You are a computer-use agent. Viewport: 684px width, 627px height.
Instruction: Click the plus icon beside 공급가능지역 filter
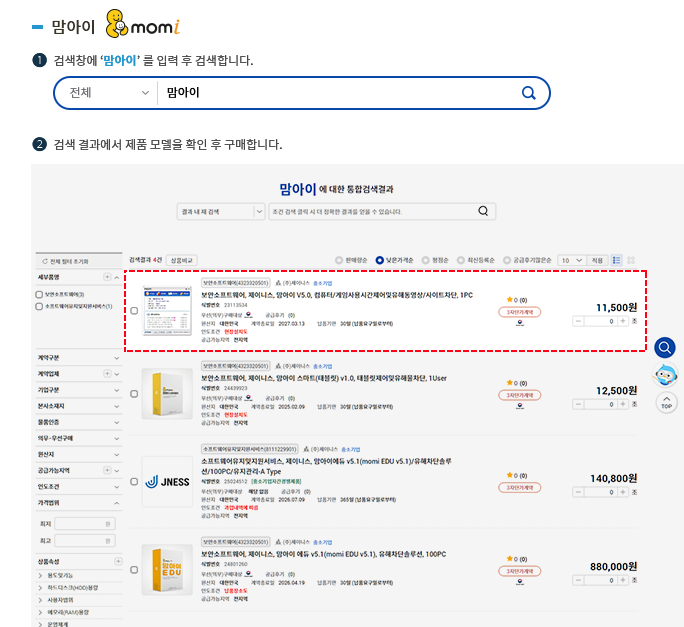pyautogui.click(x=107, y=470)
